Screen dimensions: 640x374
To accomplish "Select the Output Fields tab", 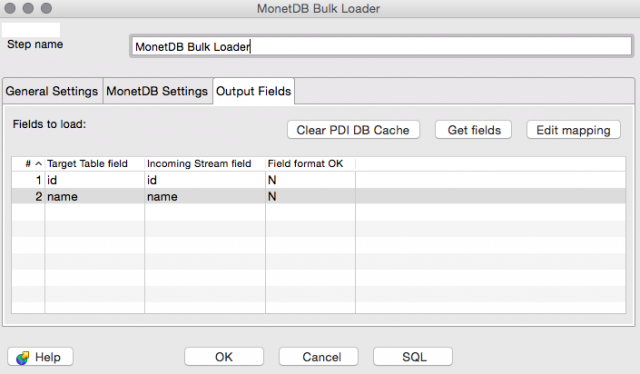I will (253, 91).
